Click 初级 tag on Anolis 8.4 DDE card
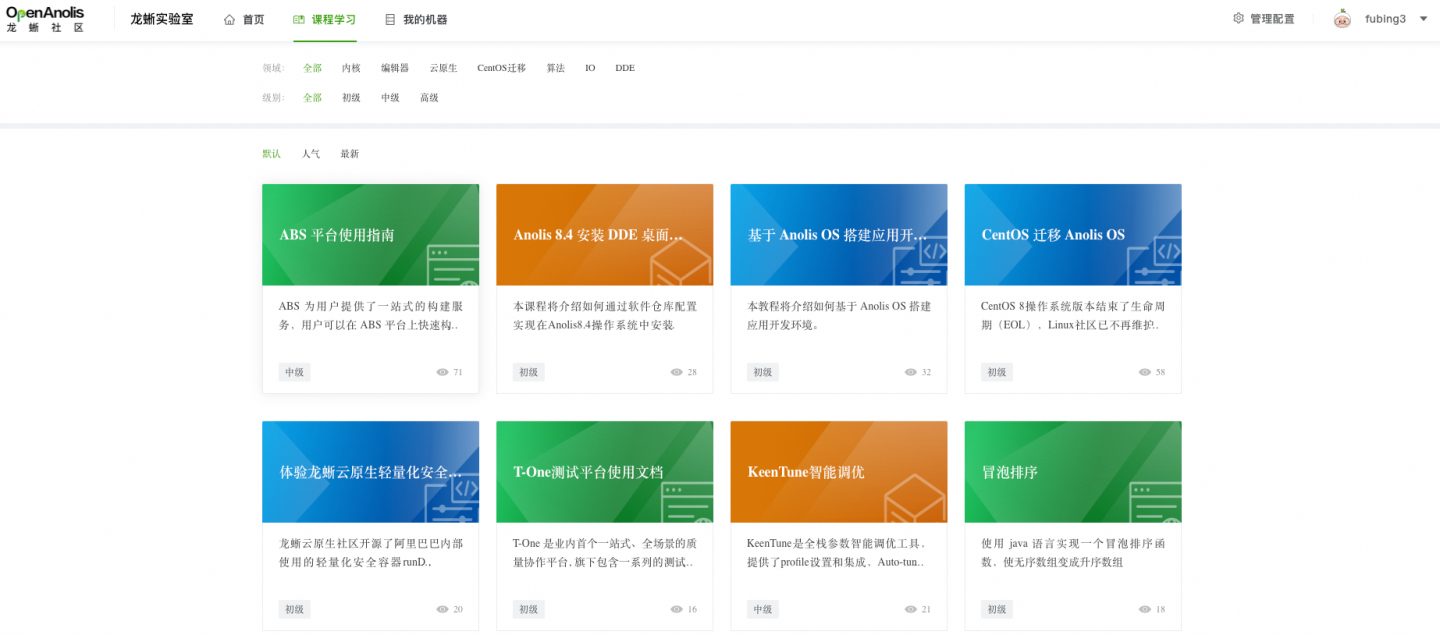 [528, 372]
